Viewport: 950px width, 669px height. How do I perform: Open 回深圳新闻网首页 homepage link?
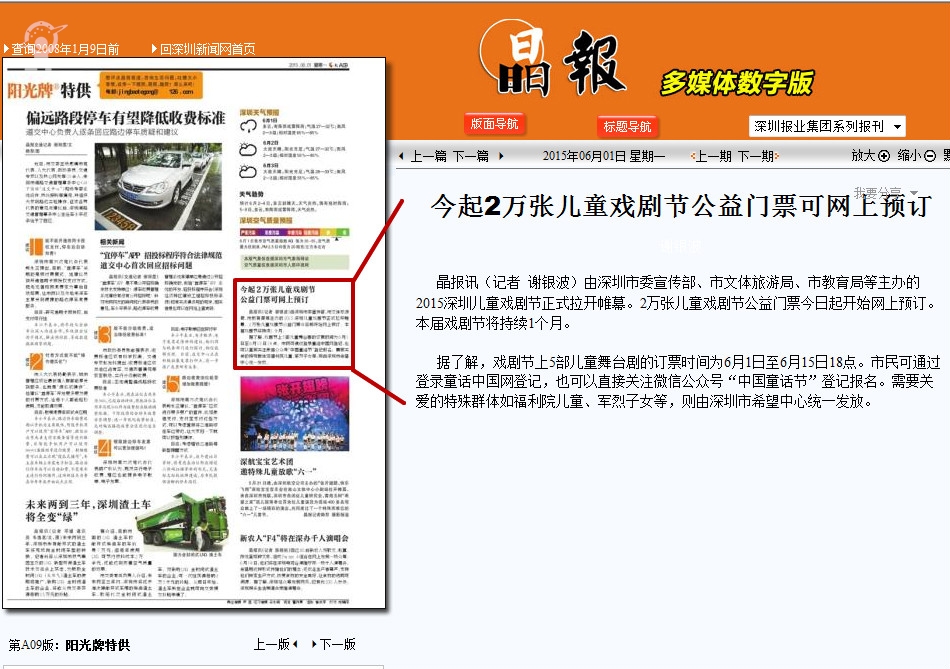(x=207, y=49)
